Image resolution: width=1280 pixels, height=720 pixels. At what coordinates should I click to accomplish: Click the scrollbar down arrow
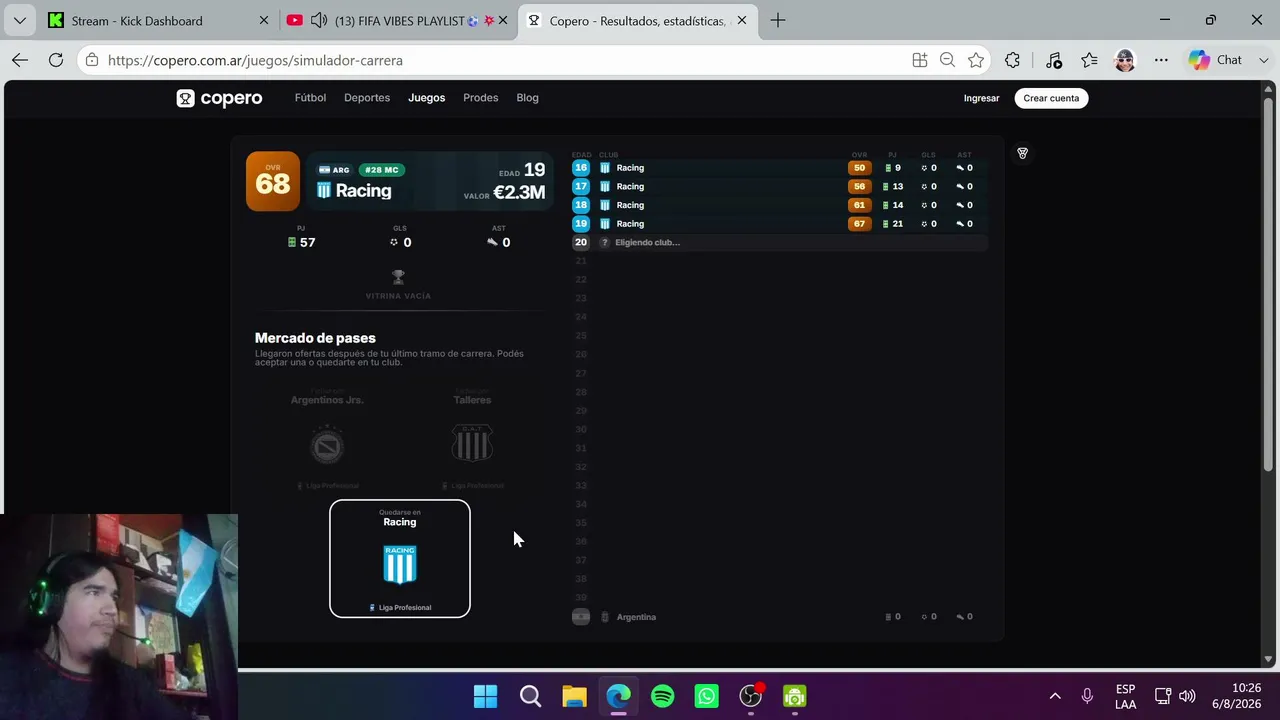(1268, 659)
